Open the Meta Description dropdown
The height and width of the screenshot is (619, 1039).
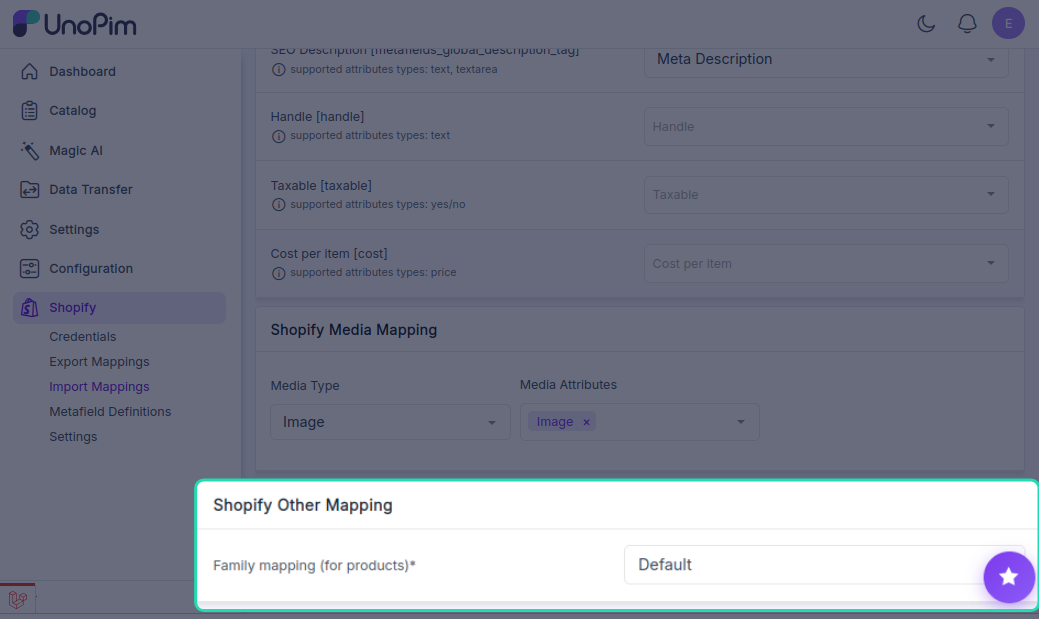(826, 60)
